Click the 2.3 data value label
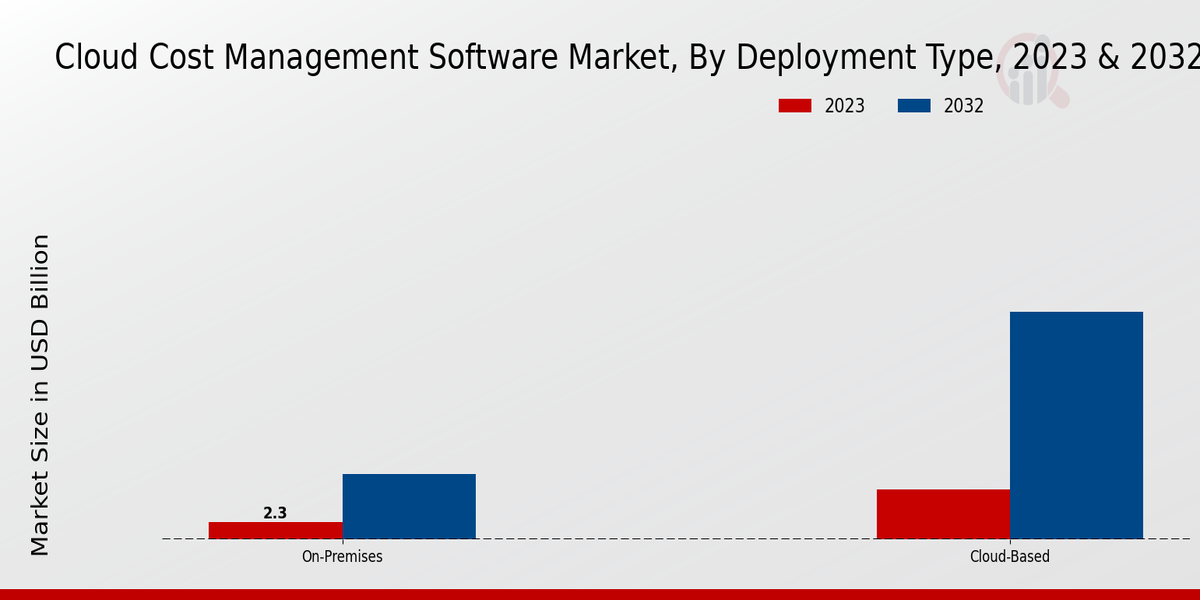1200x600 pixels. pos(275,513)
